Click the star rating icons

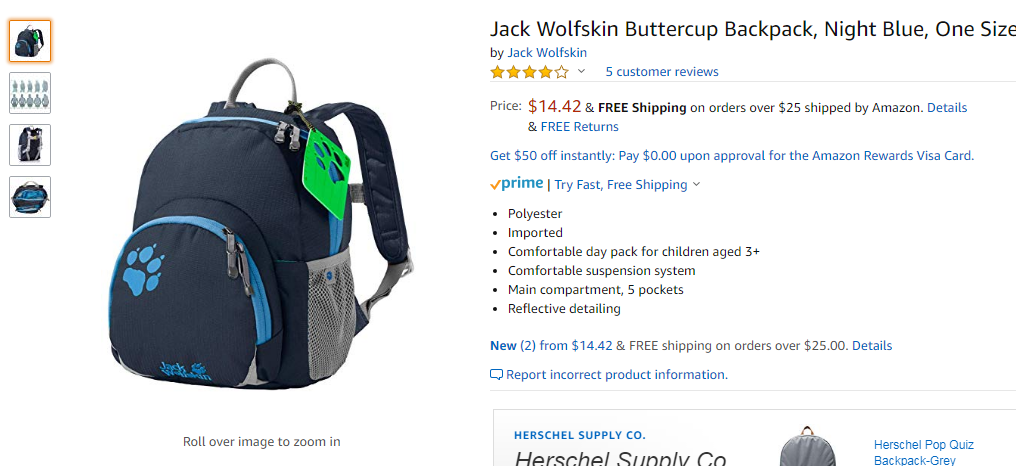pos(529,72)
